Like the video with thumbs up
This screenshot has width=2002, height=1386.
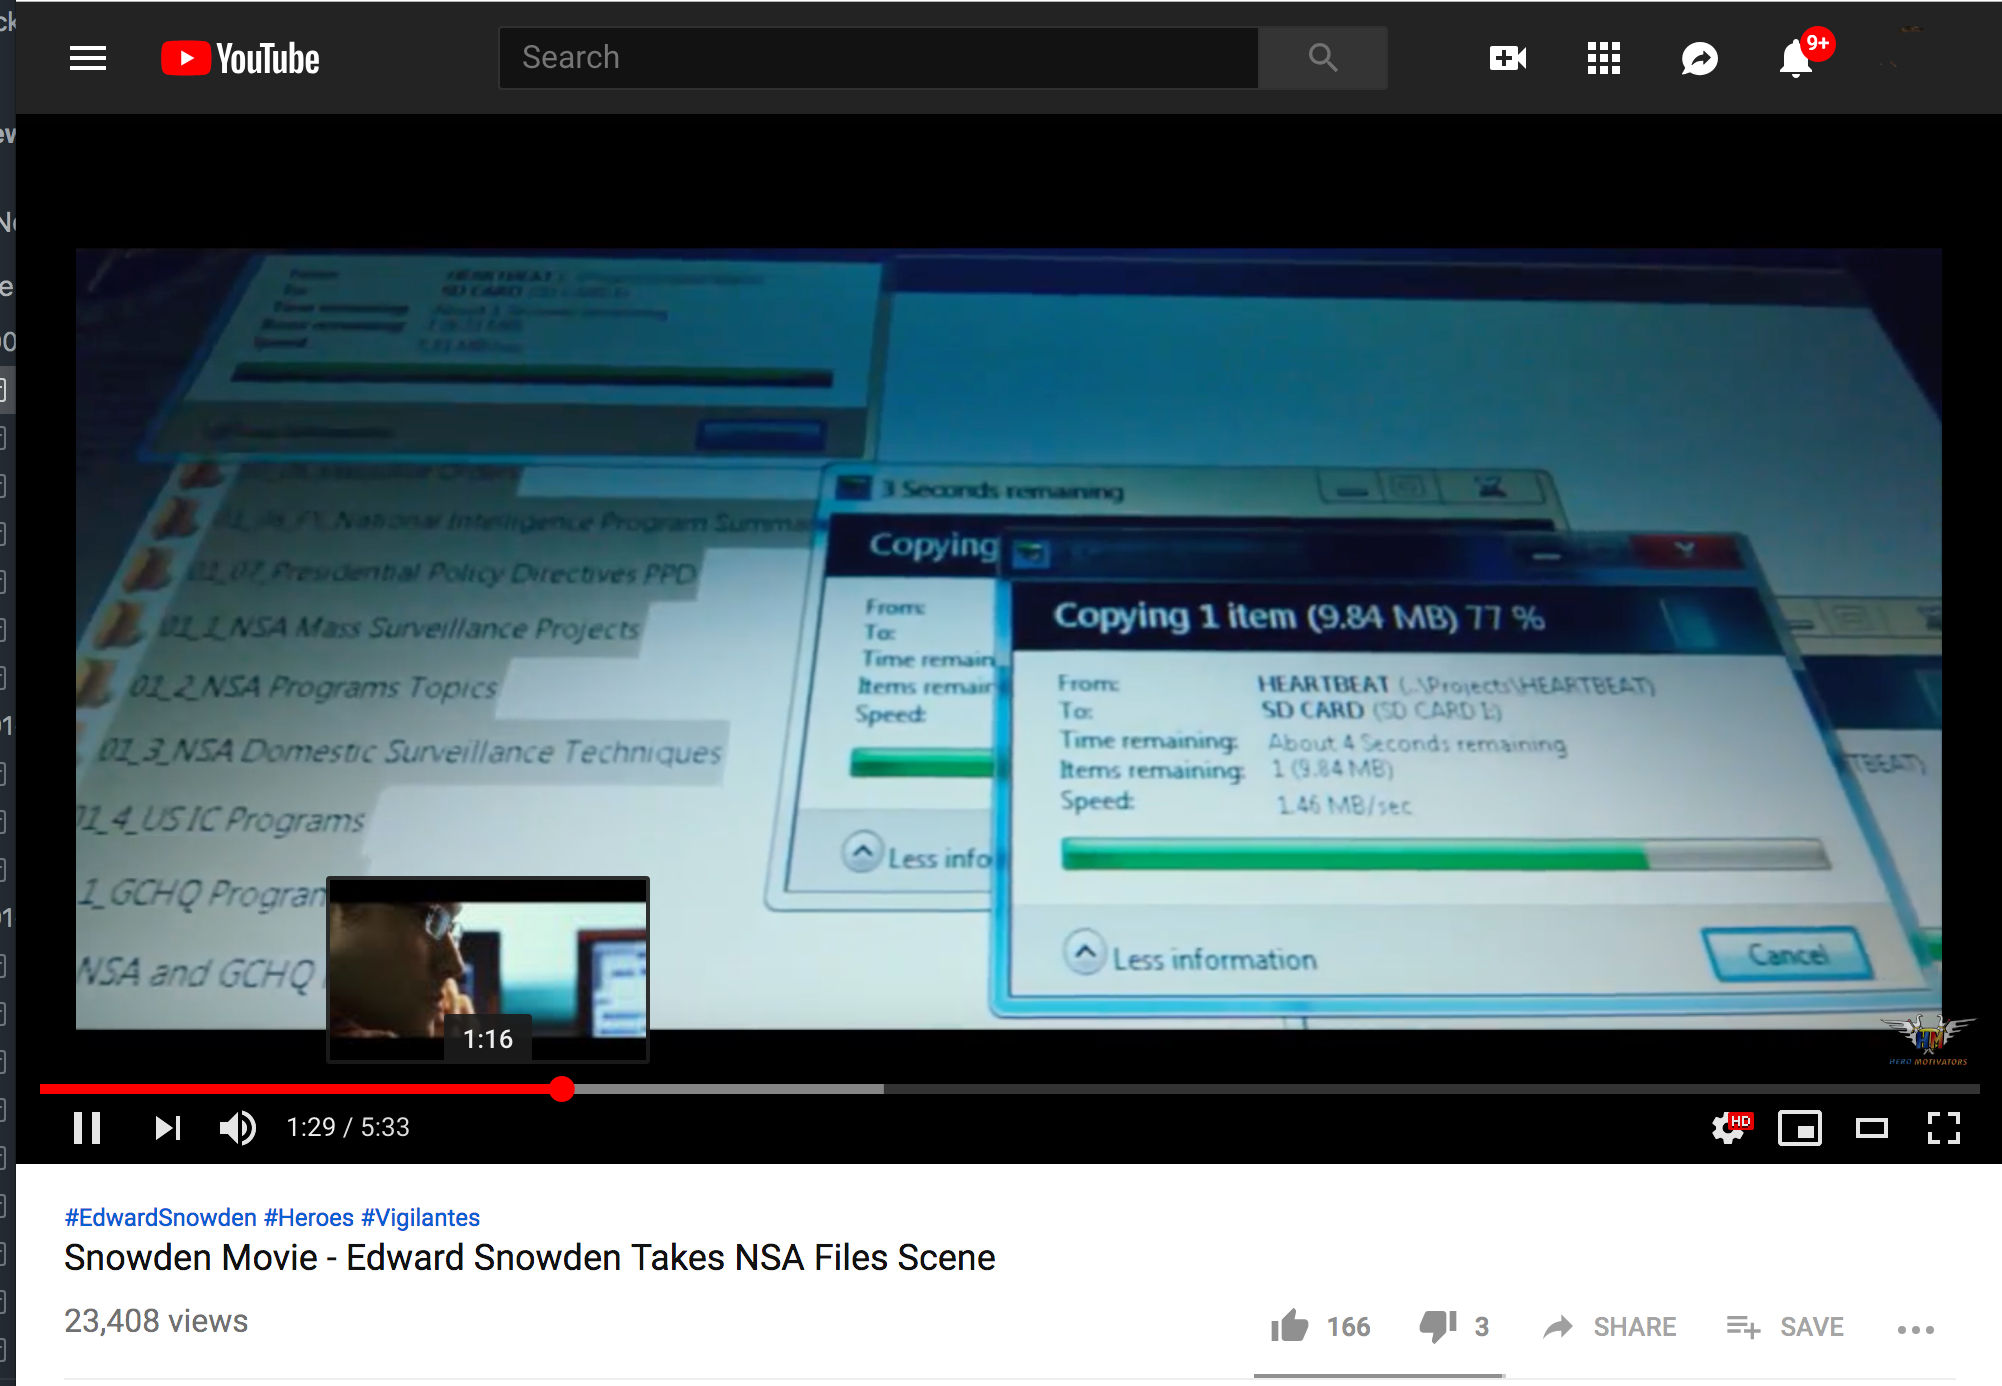click(x=1290, y=1326)
